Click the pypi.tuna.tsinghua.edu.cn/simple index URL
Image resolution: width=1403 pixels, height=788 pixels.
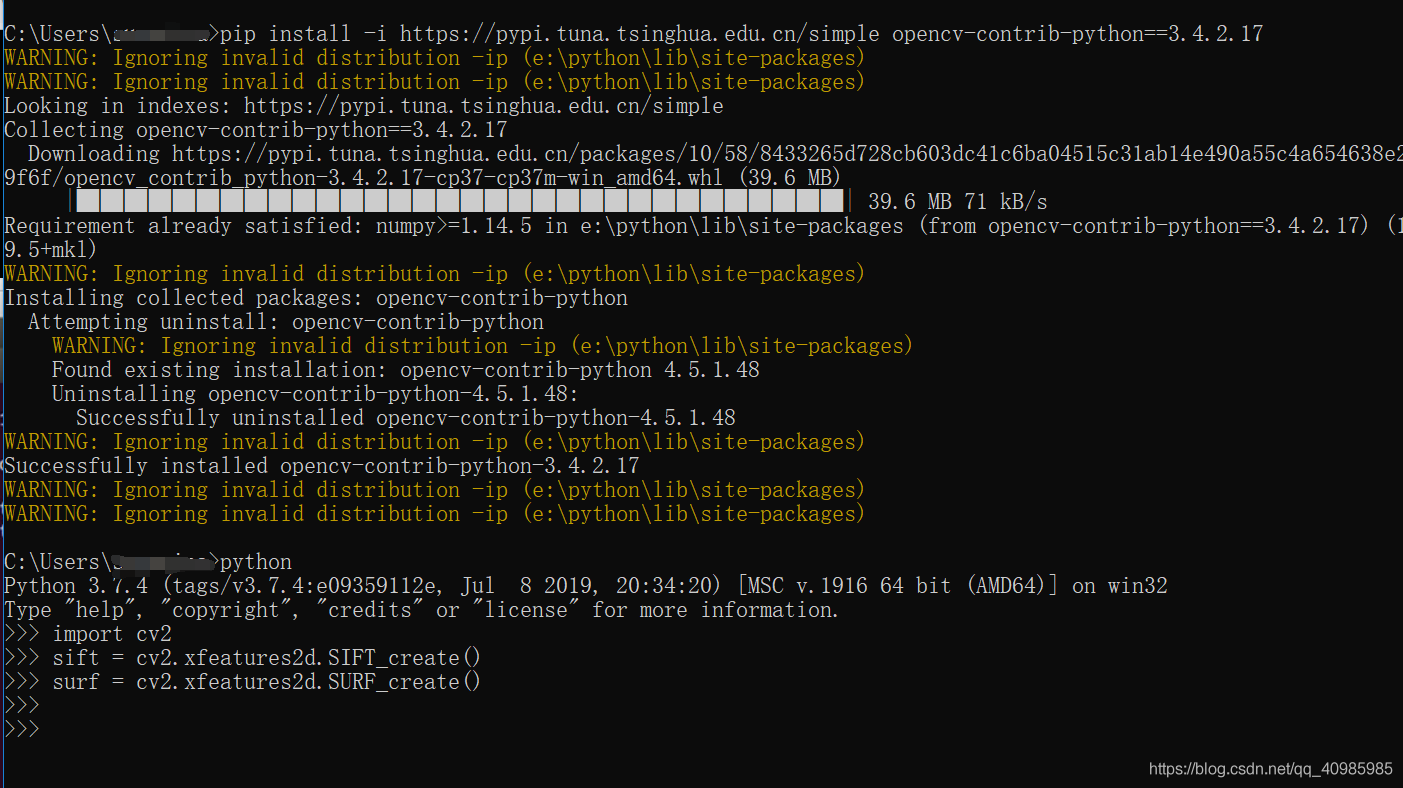pos(483,105)
